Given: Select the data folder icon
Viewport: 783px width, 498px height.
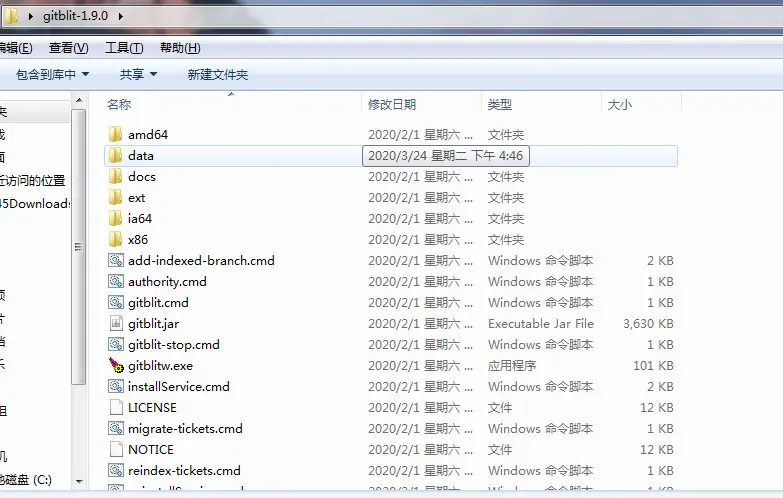Looking at the screenshot, I should tap(115, 155).
